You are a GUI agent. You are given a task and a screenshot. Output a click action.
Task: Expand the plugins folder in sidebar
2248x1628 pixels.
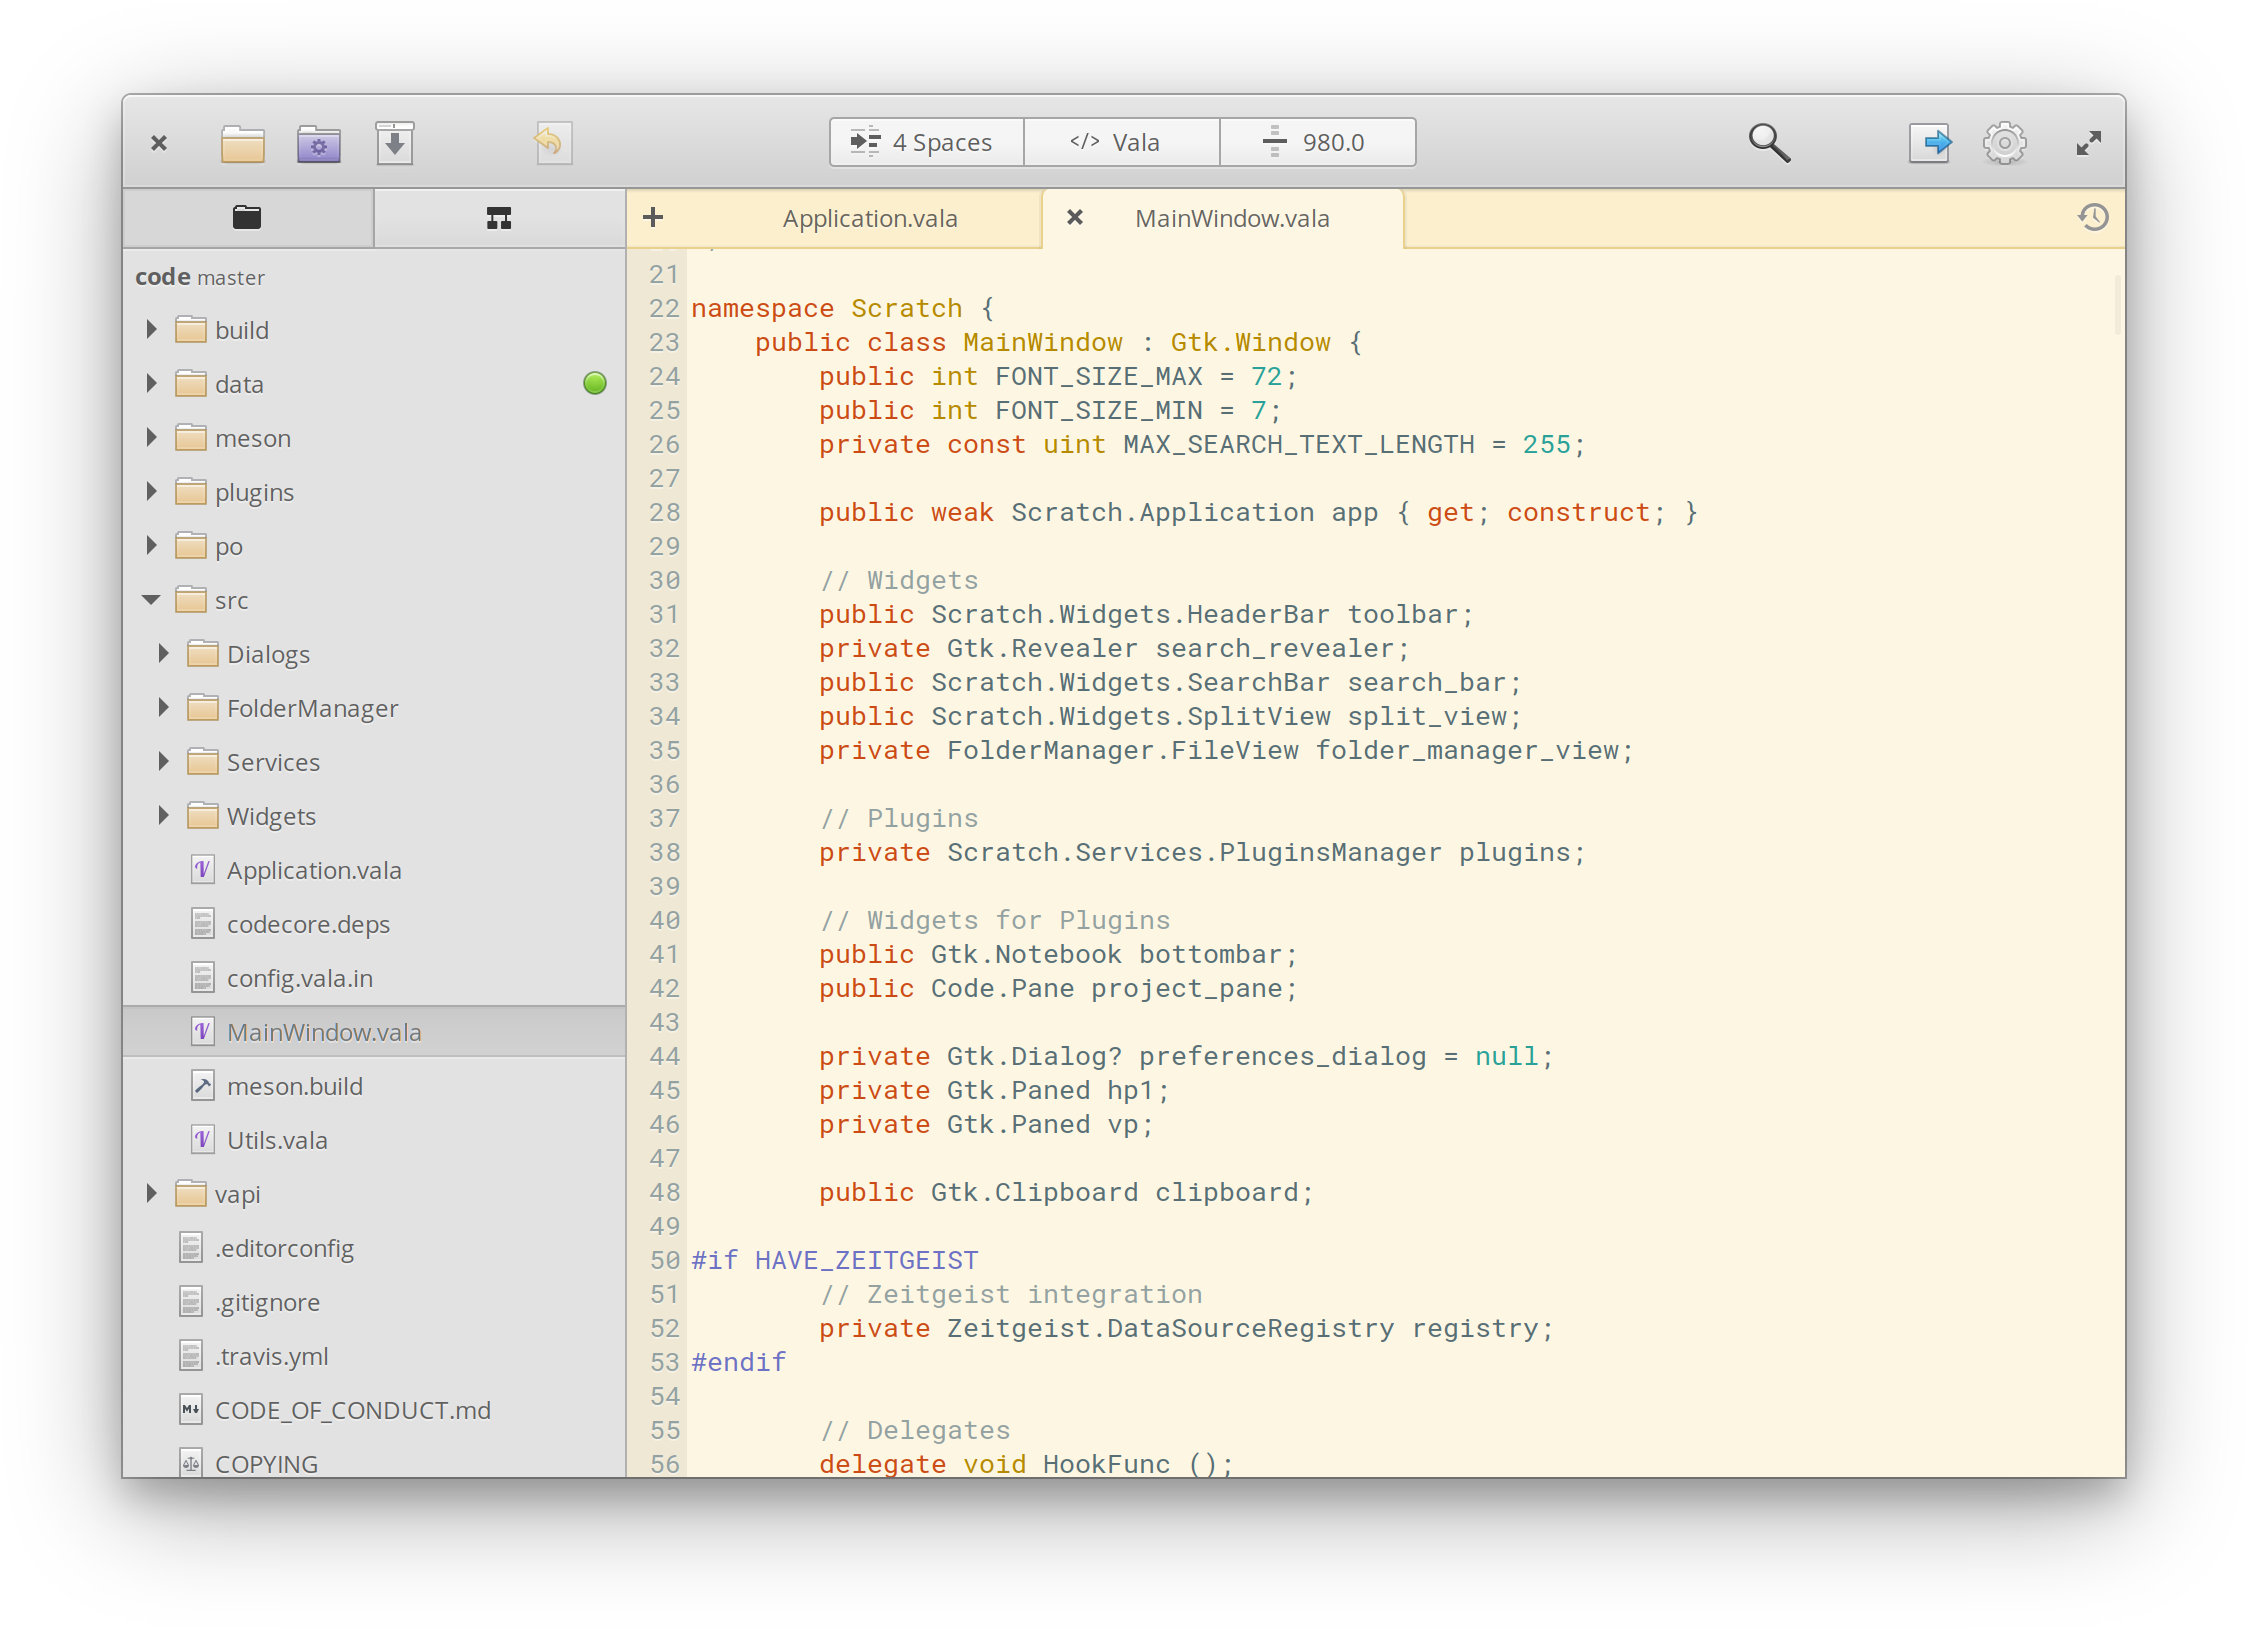154,490
